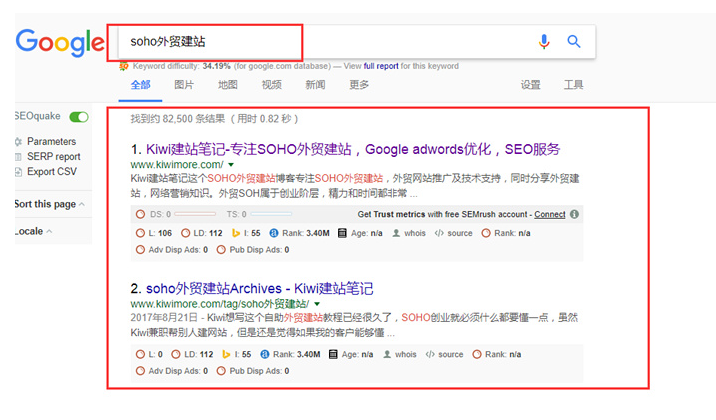Image resolution: width=716 pixels, height=420 pixels.
Task: Open SERP report in sidebar
Action: [x=53, y=157]
